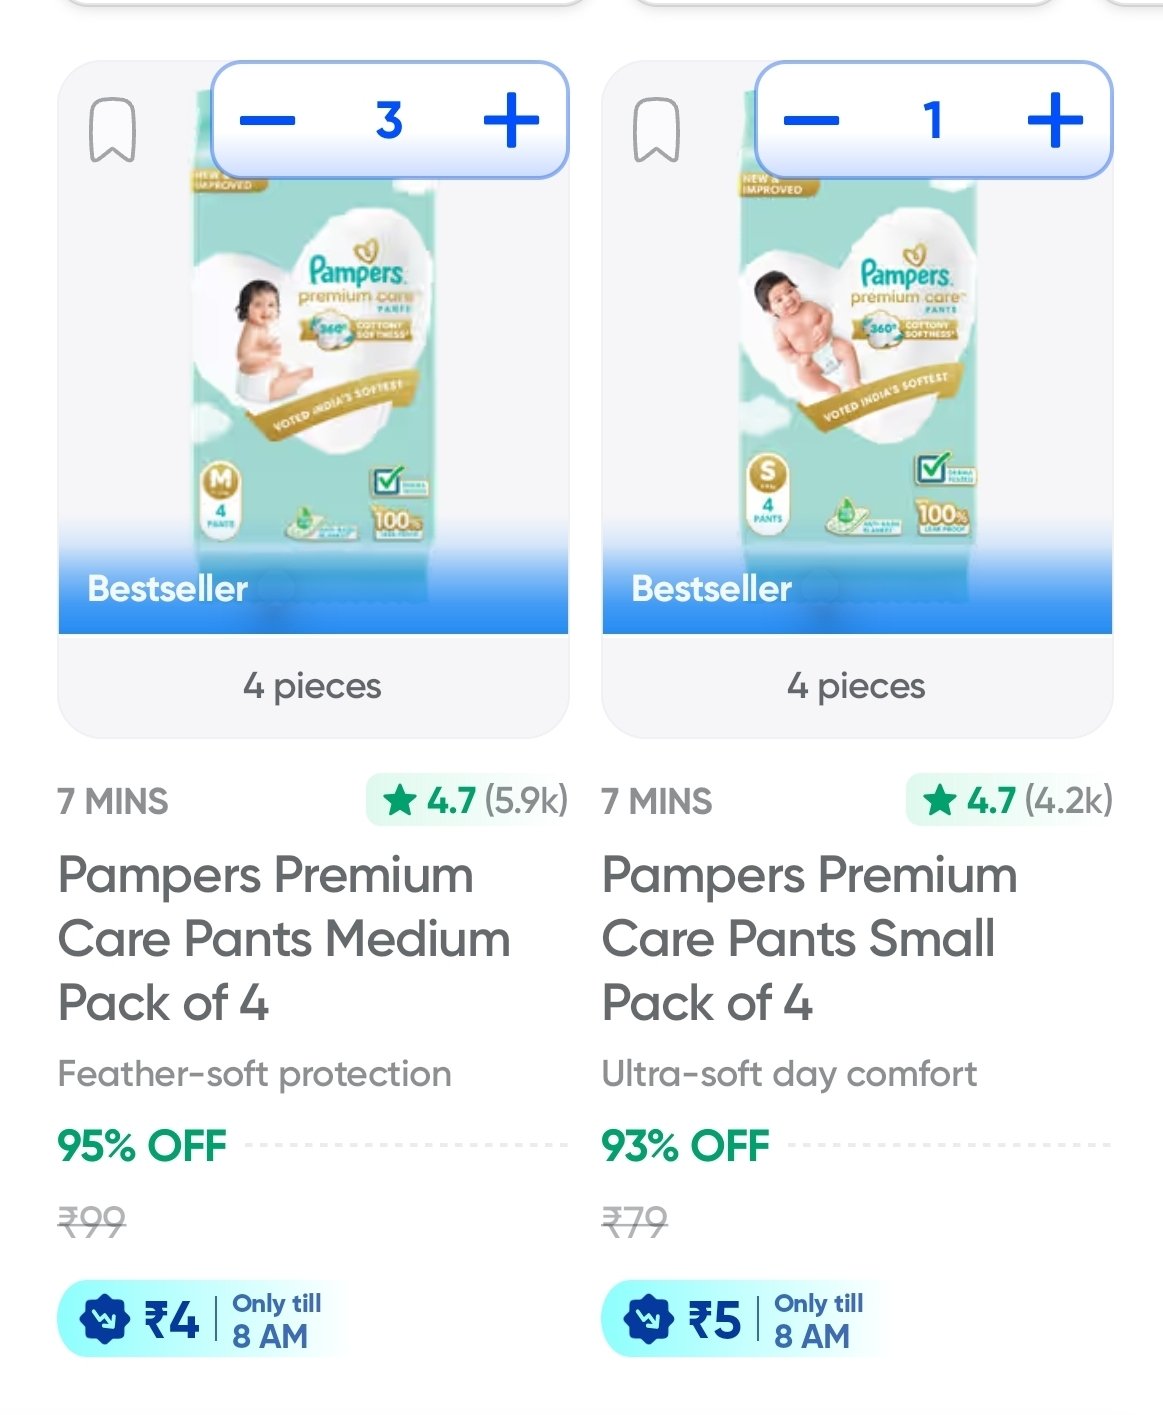Image resolution: width=1163 pixels, height=1415 pixels.
Task: Bookmark the Pampers Small pants product
Action: 656,130
